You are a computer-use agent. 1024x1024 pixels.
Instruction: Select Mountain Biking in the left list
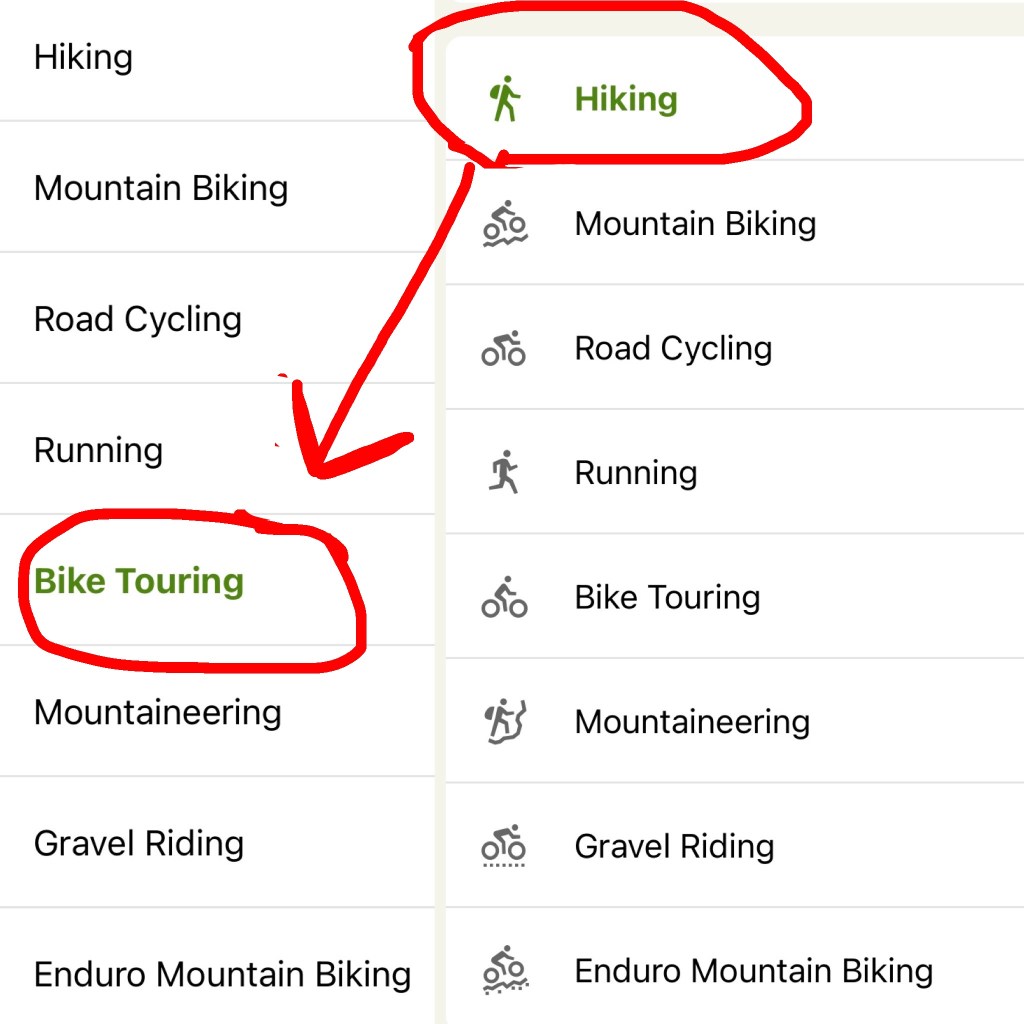161,188
